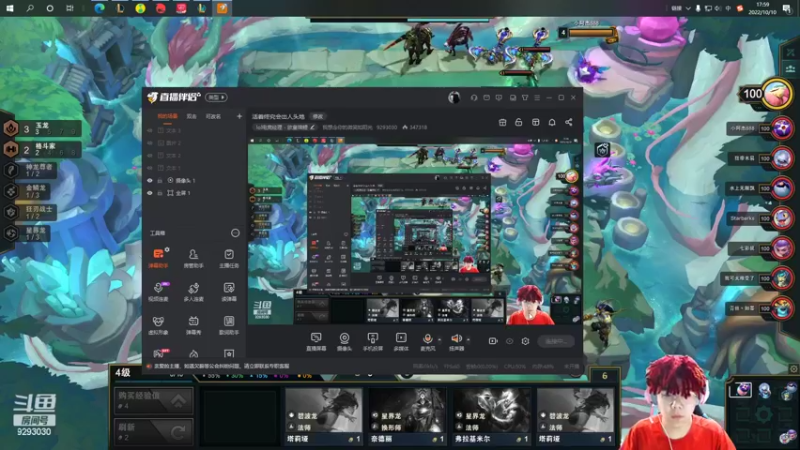Toggle visibility of 文本 1 source
Image resolution: width=800 pixels, height=450 pixels.
click(x=149, y=168)
